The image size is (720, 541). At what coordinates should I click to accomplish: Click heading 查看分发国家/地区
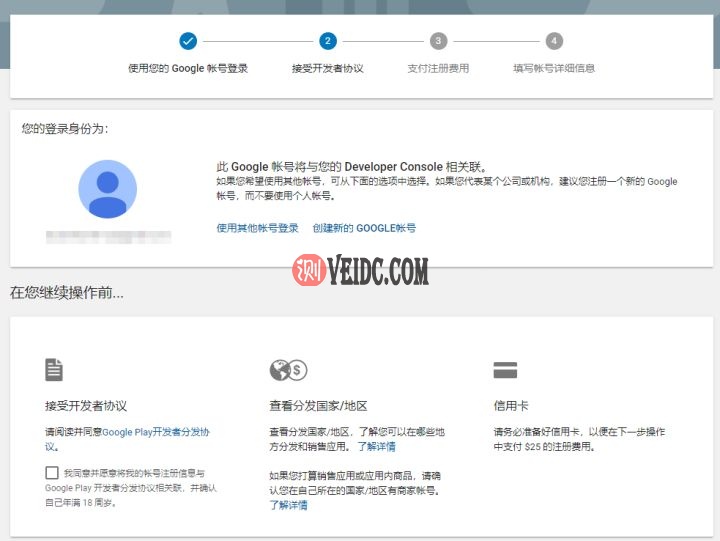click(318, 406)
